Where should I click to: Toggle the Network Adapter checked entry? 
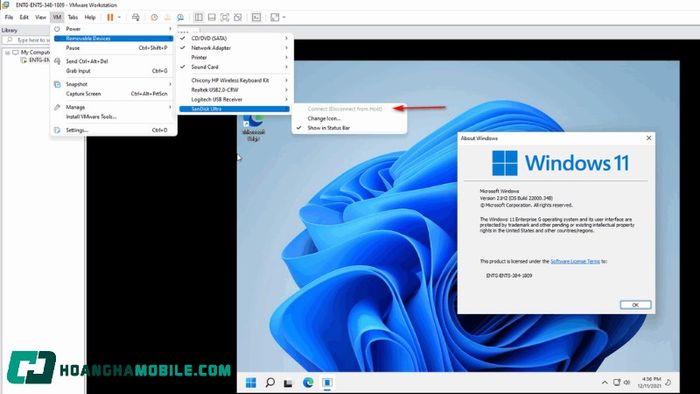[x=234, y=48]
